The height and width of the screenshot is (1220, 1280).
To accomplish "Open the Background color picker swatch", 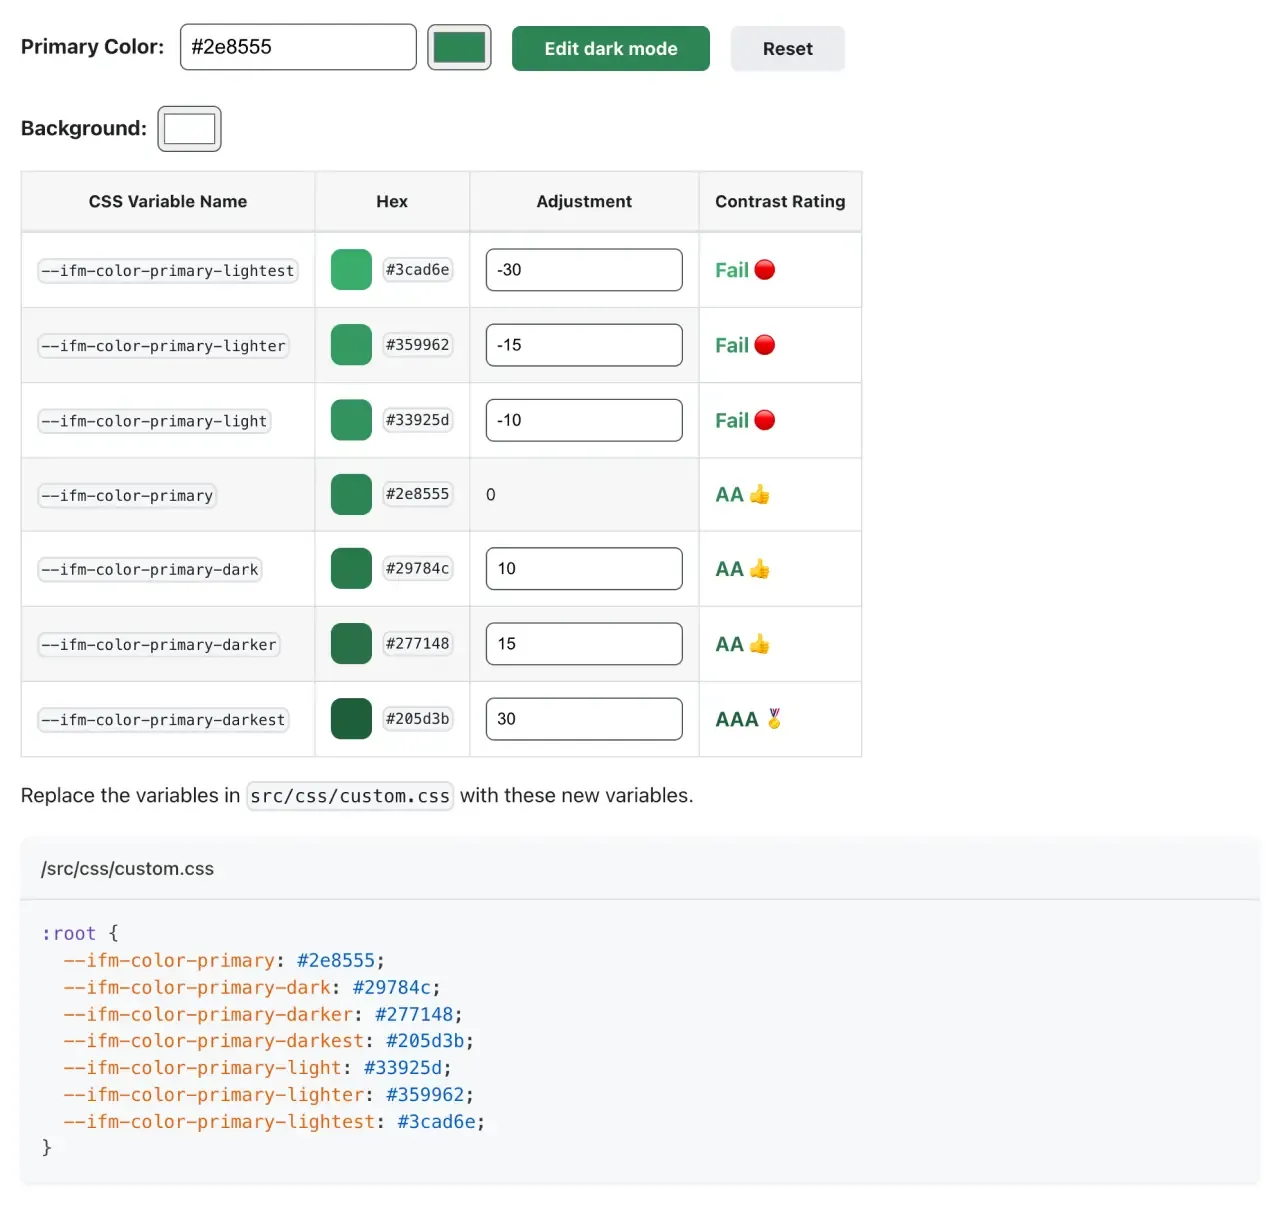I will [189, 129].
